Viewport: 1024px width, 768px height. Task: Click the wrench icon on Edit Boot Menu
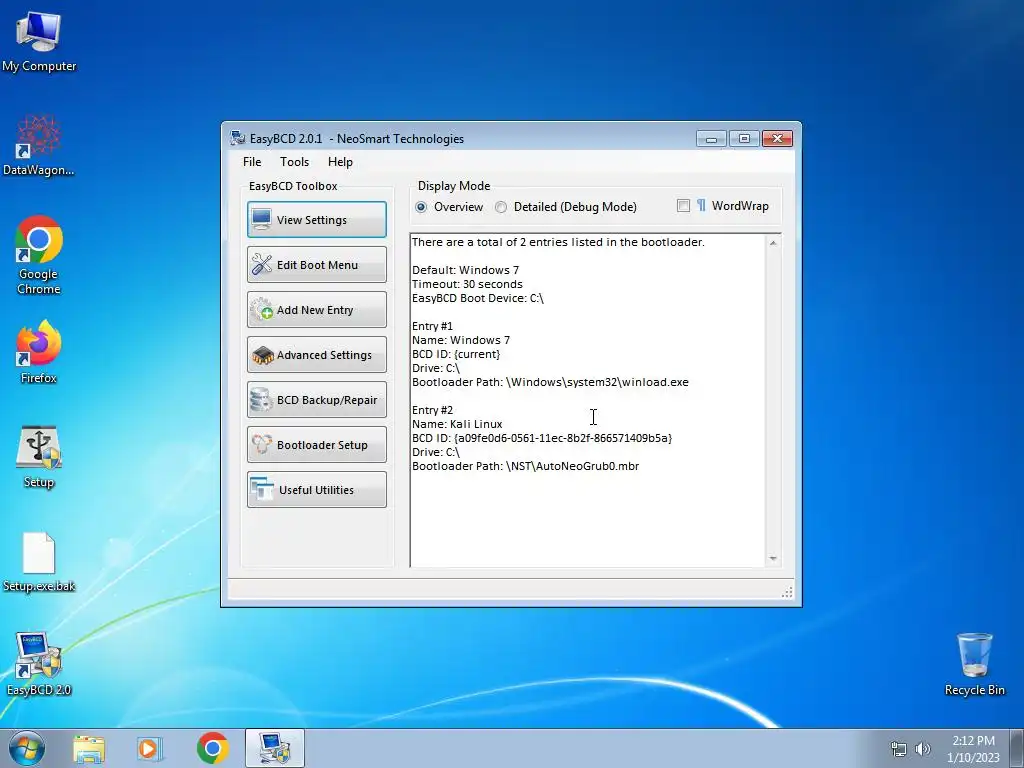(262, 264)
